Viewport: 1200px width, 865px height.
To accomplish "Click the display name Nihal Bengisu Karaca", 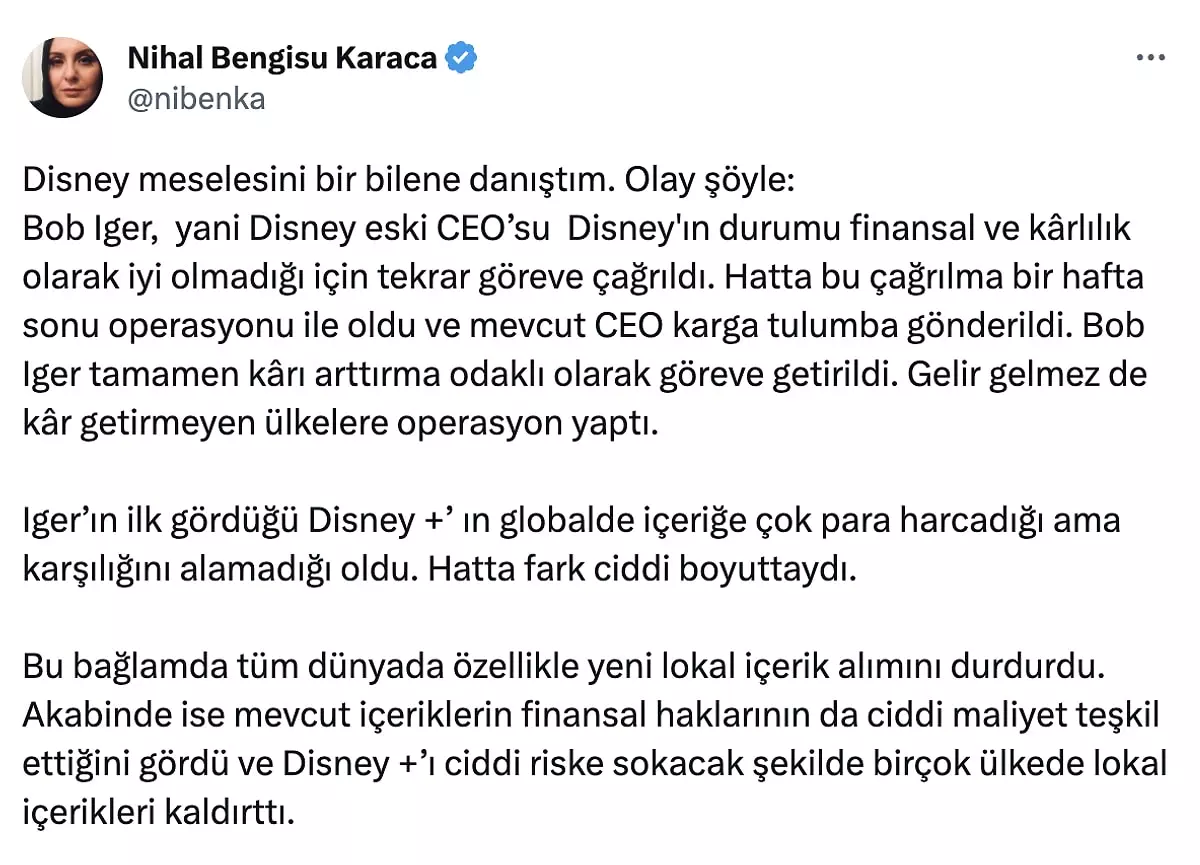I will coord(282,58).
